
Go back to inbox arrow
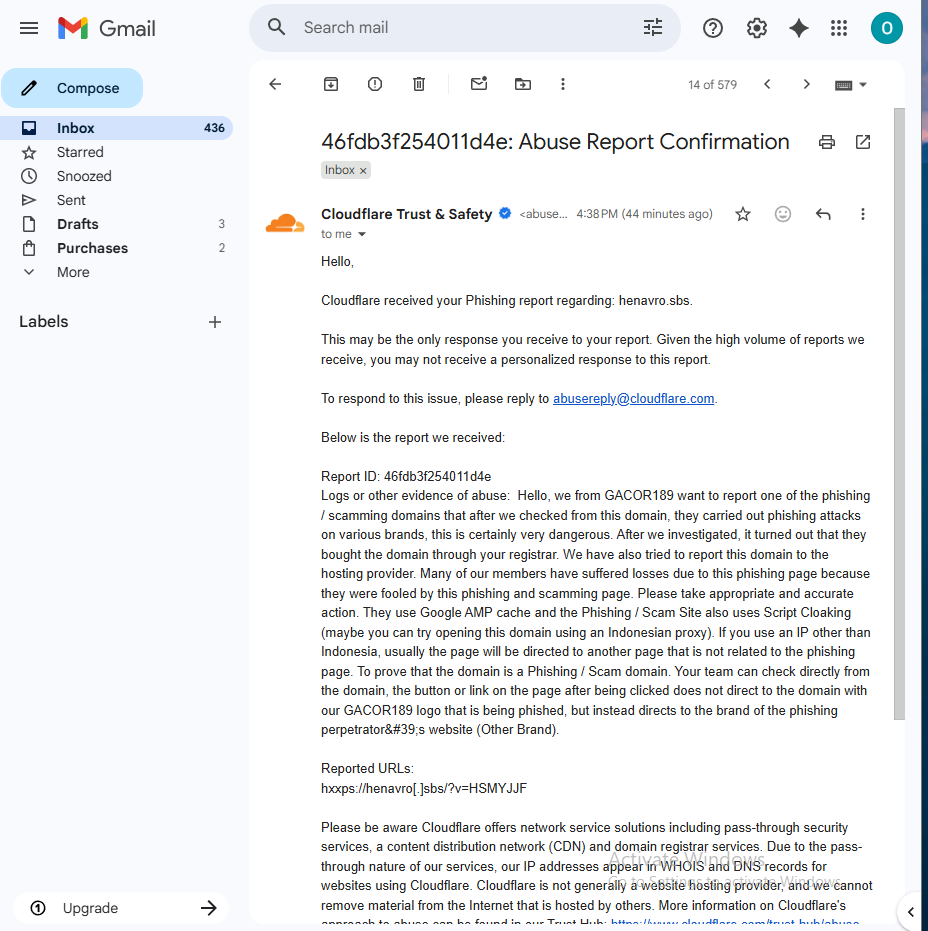[275, 84]
